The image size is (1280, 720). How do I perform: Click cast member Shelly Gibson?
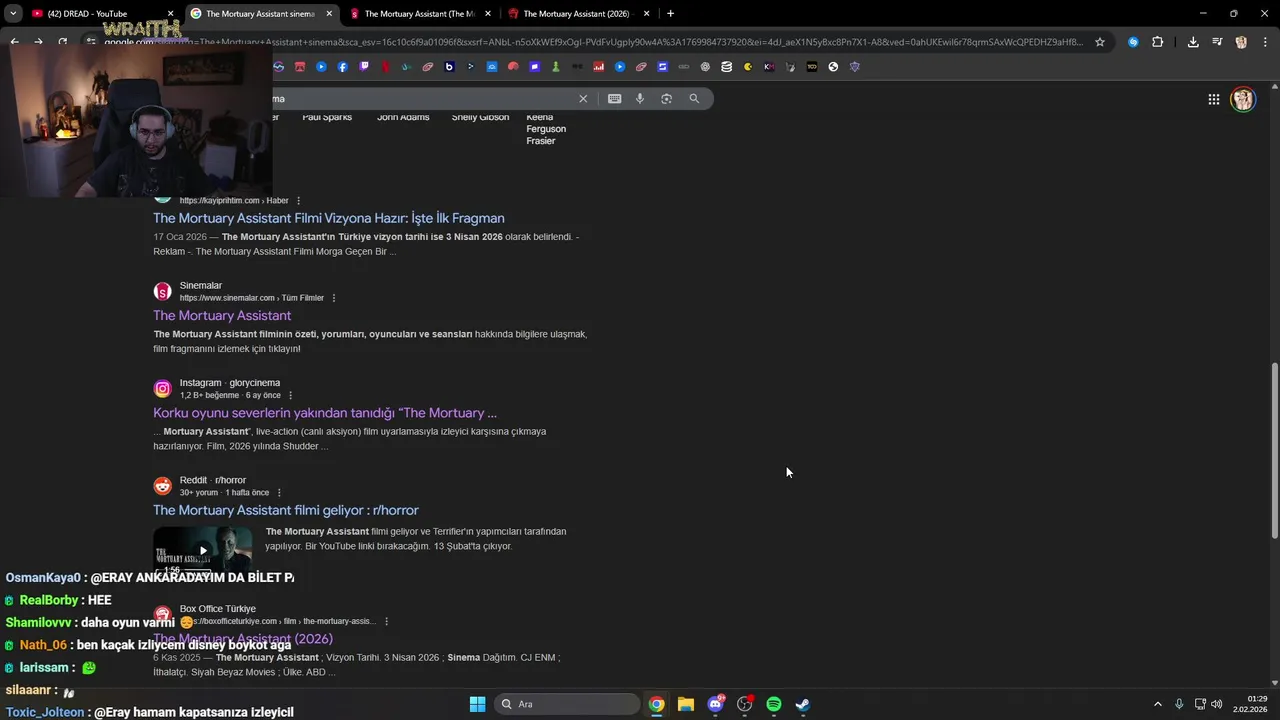click(x=480, y=117)
